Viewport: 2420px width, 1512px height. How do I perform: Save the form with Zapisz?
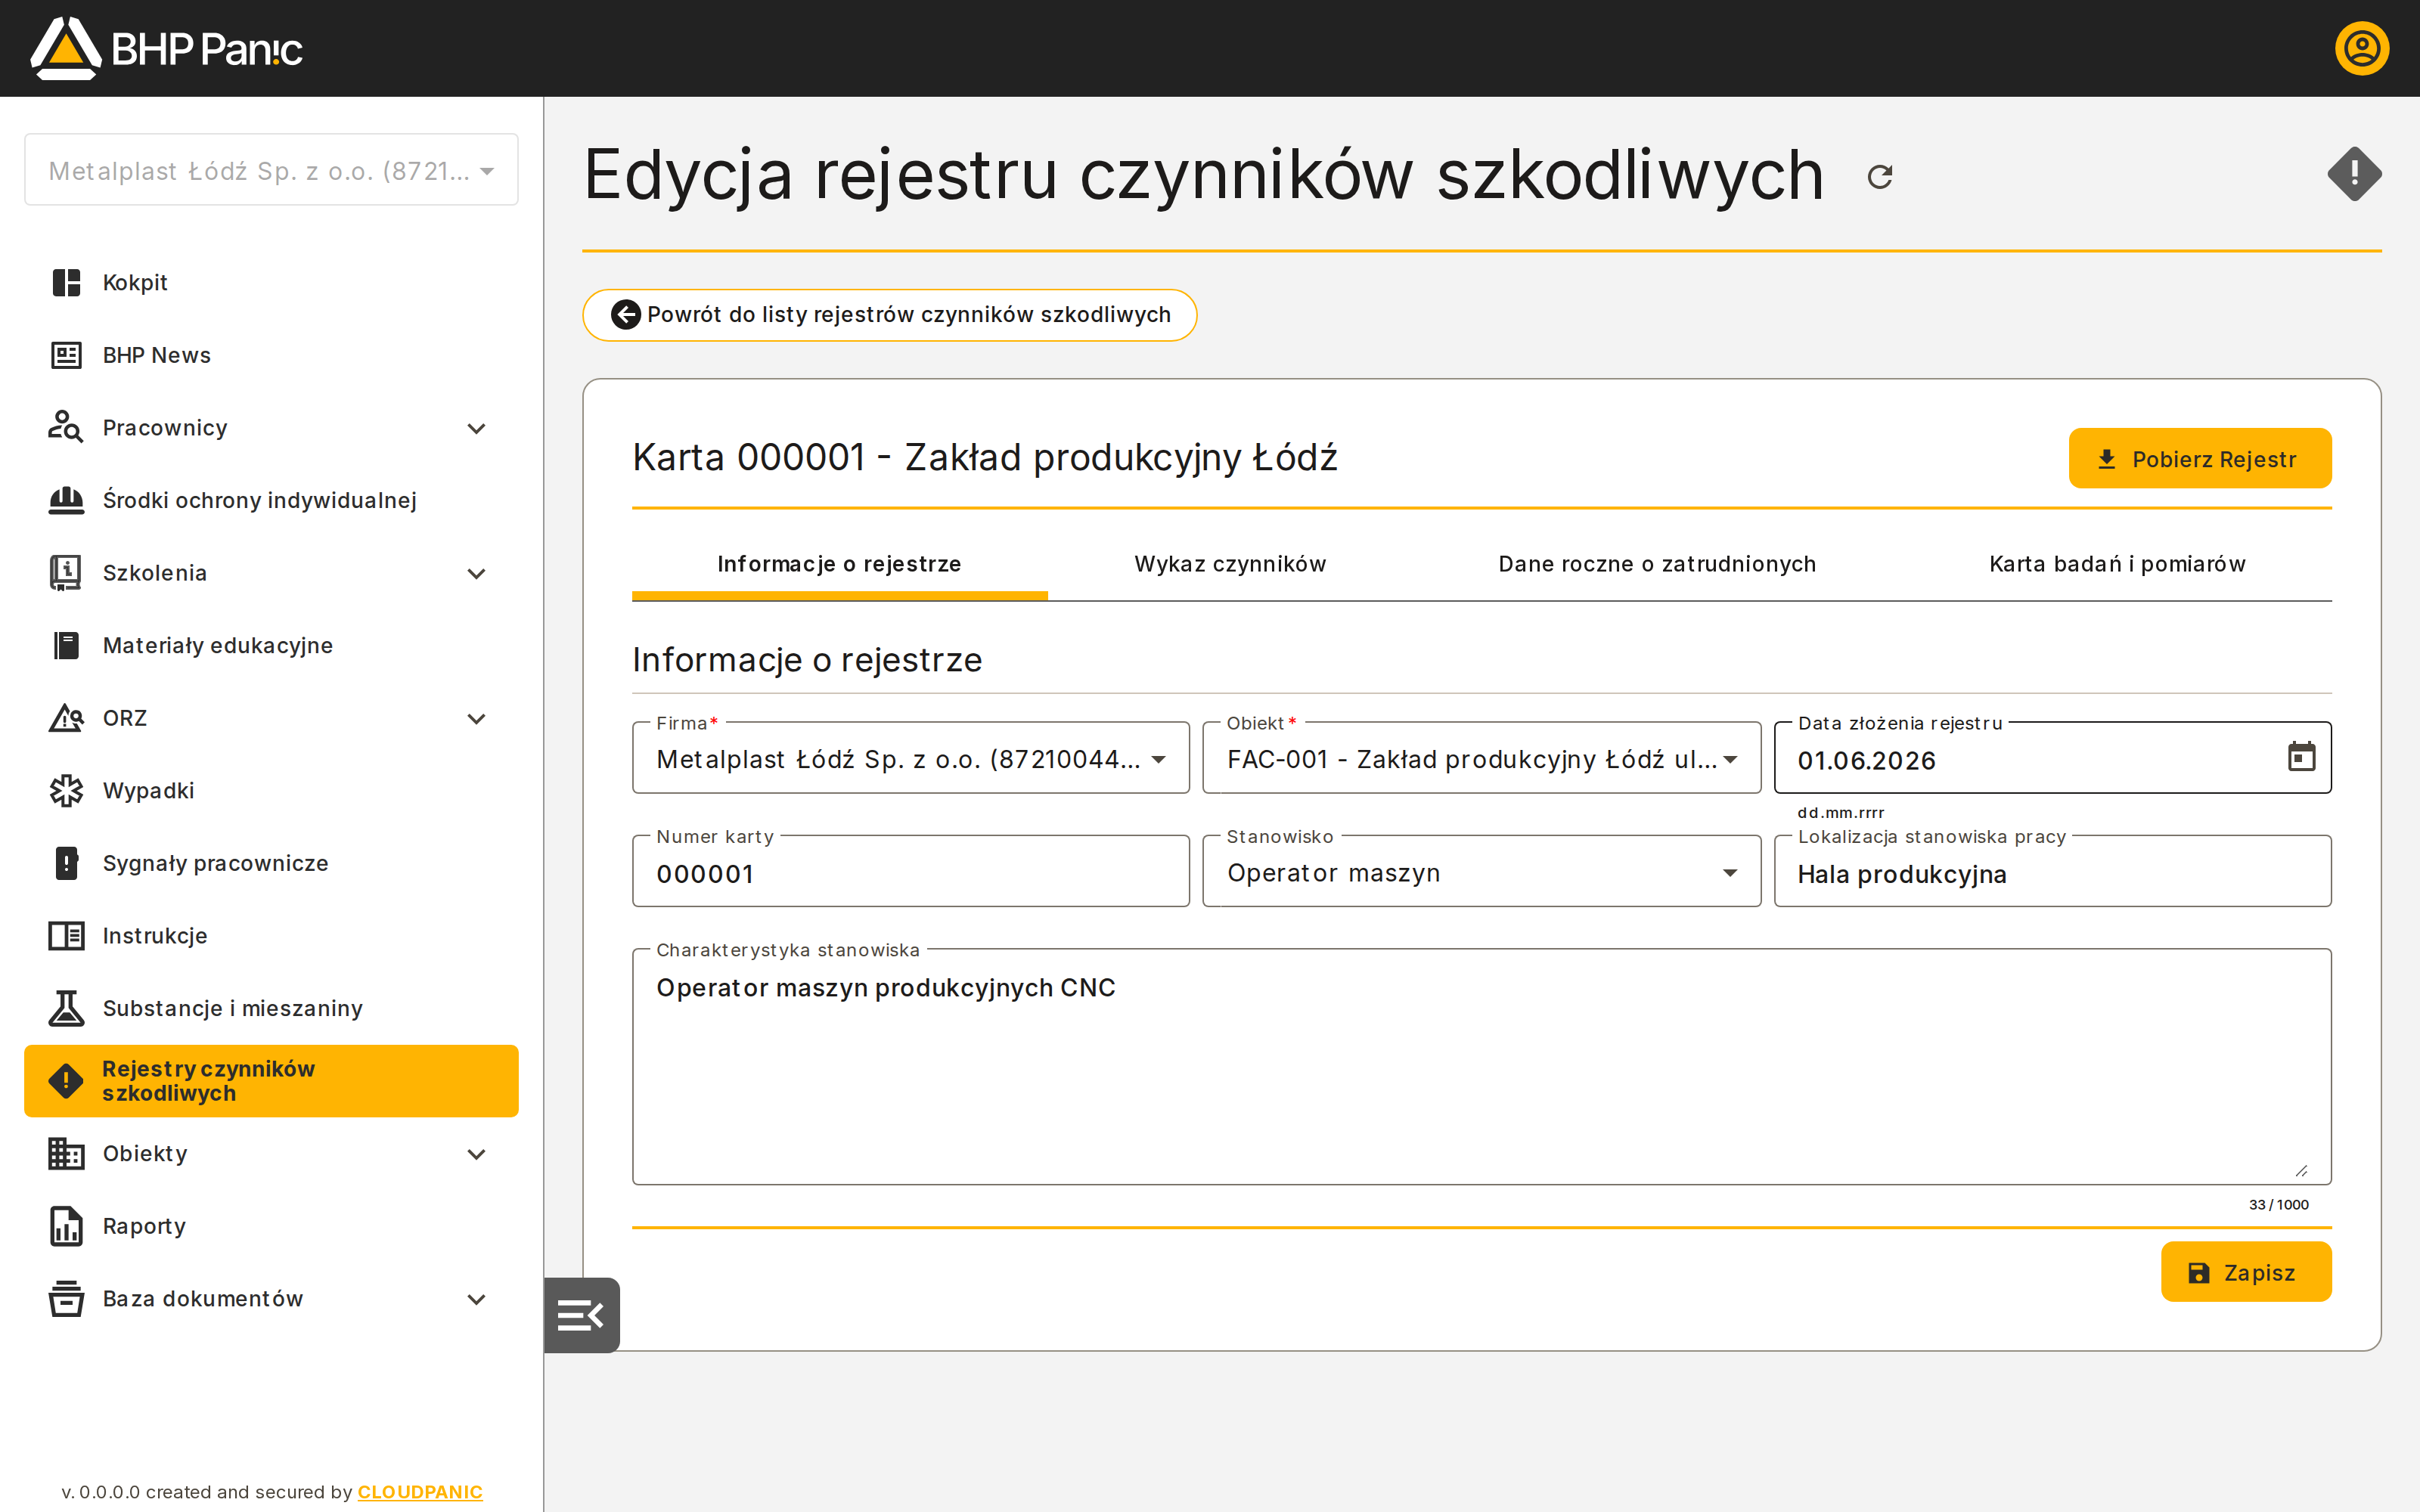click(2246, 1272)
